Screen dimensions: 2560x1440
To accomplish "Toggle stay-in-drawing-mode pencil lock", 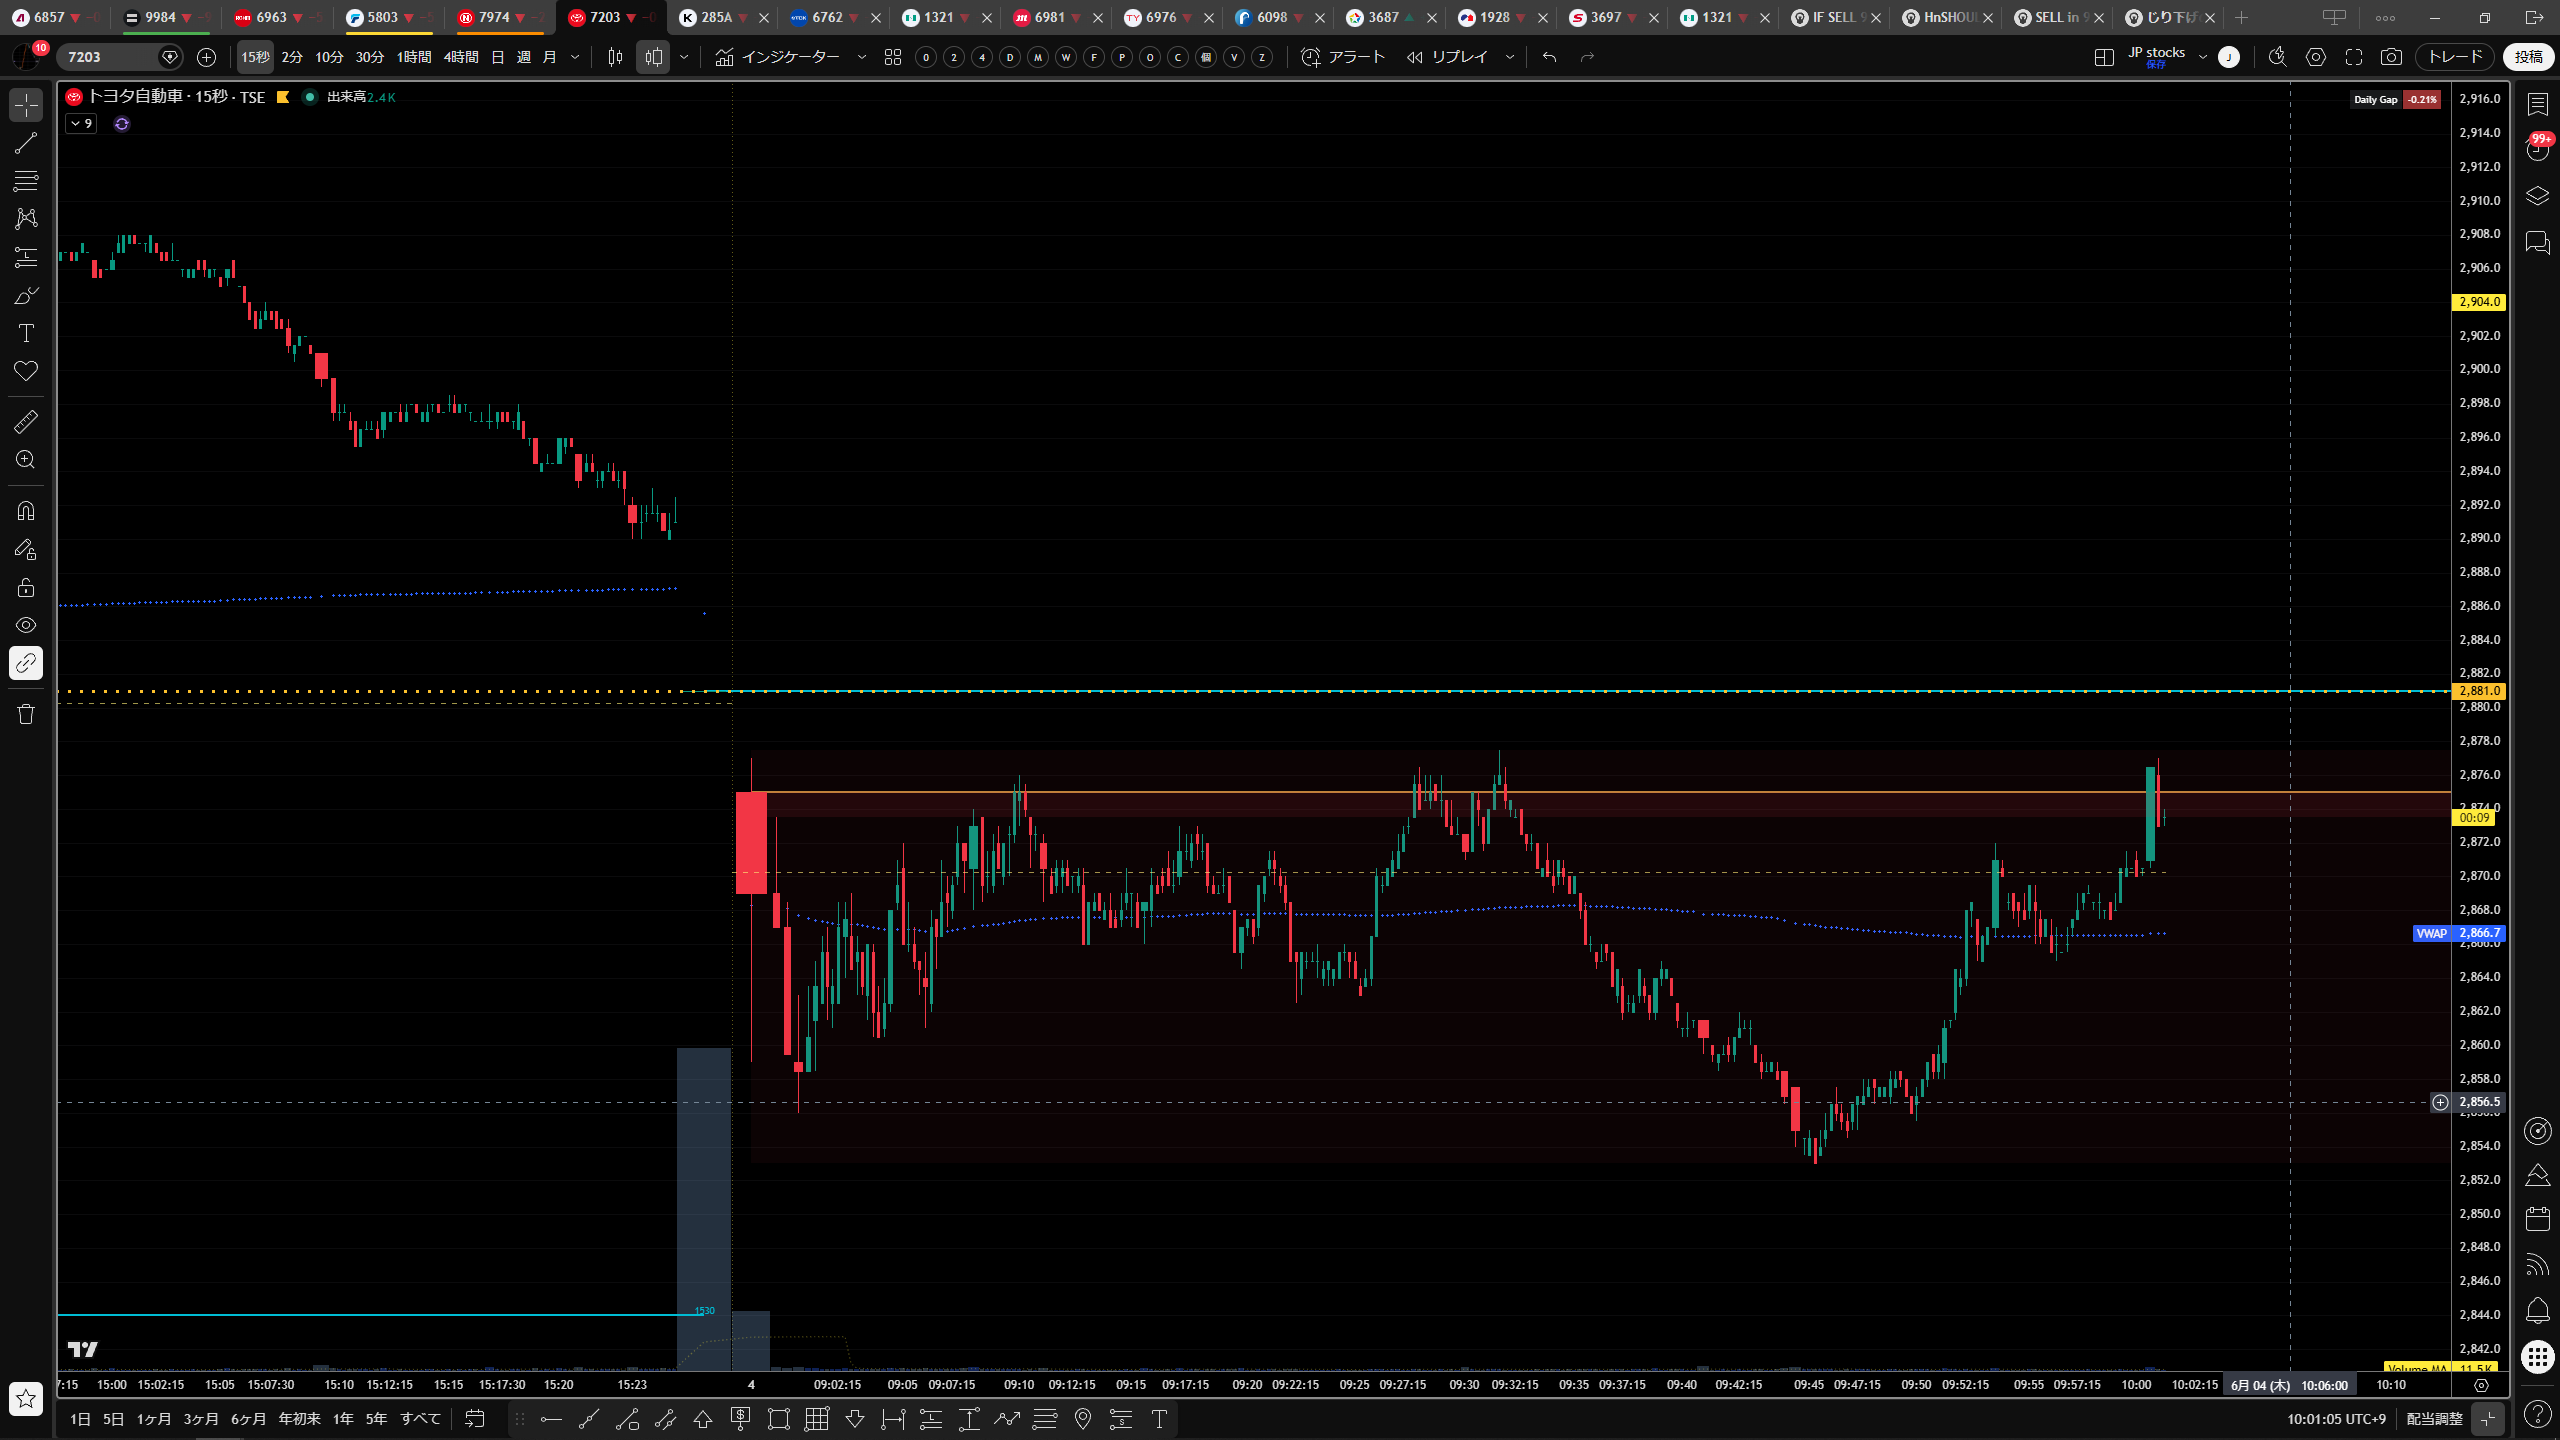I will click(x=26, y=549).
